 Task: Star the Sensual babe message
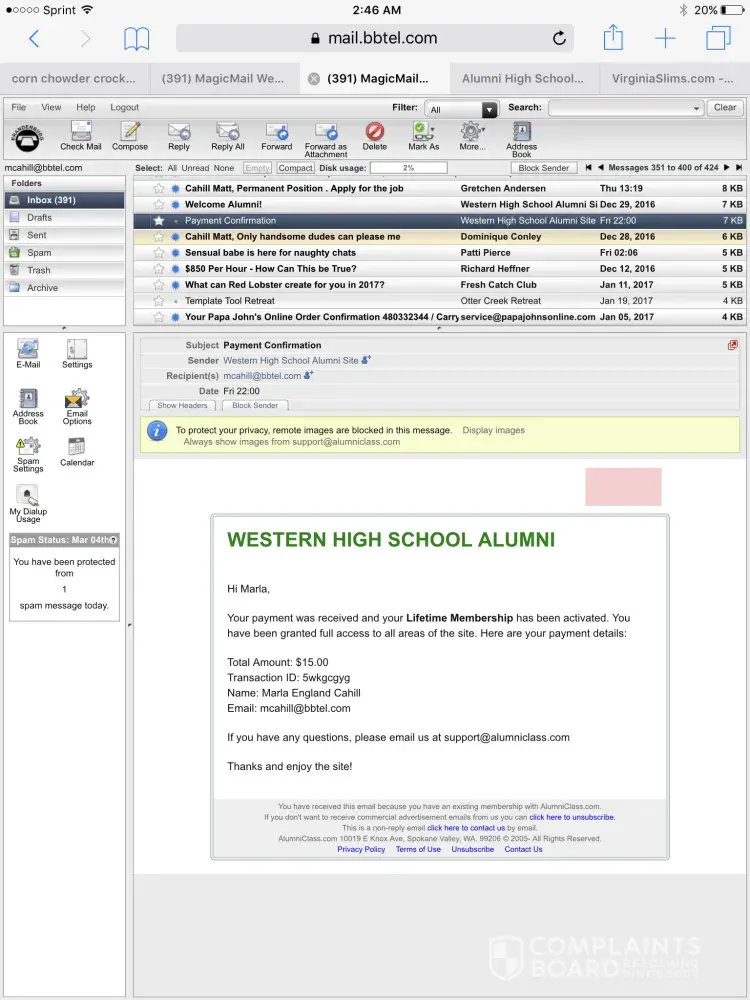click(159, 253)
